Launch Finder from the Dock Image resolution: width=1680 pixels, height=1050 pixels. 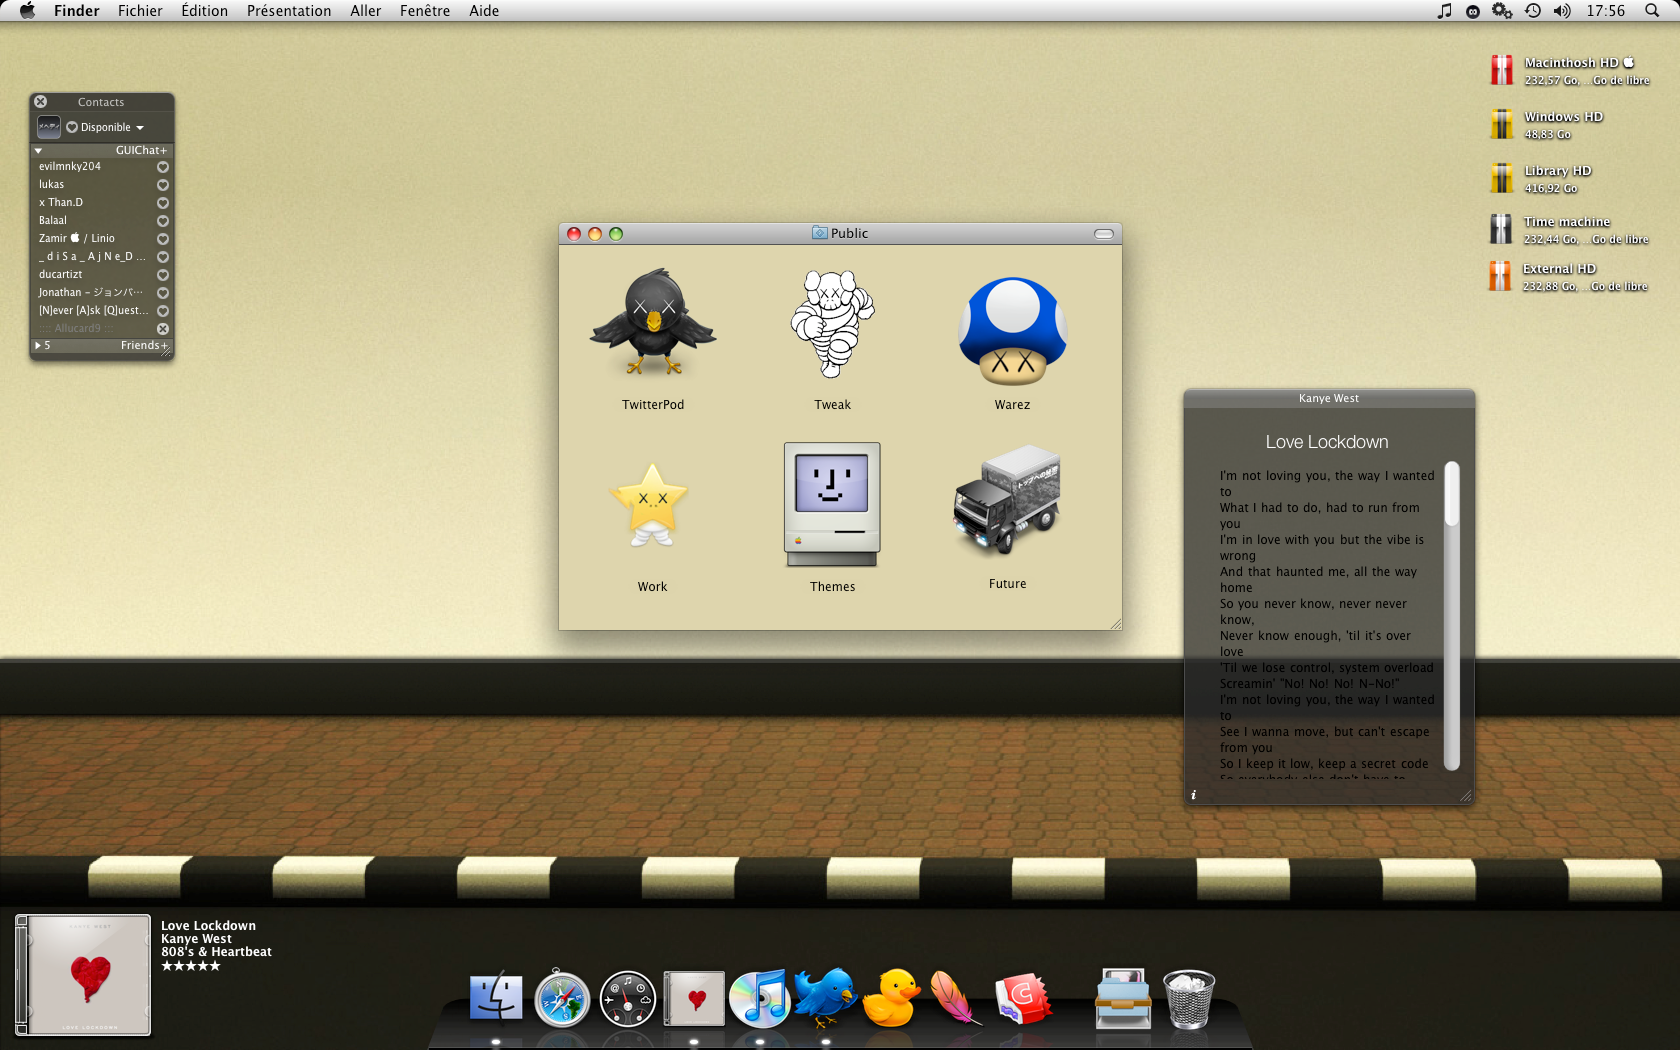[496, 998]
